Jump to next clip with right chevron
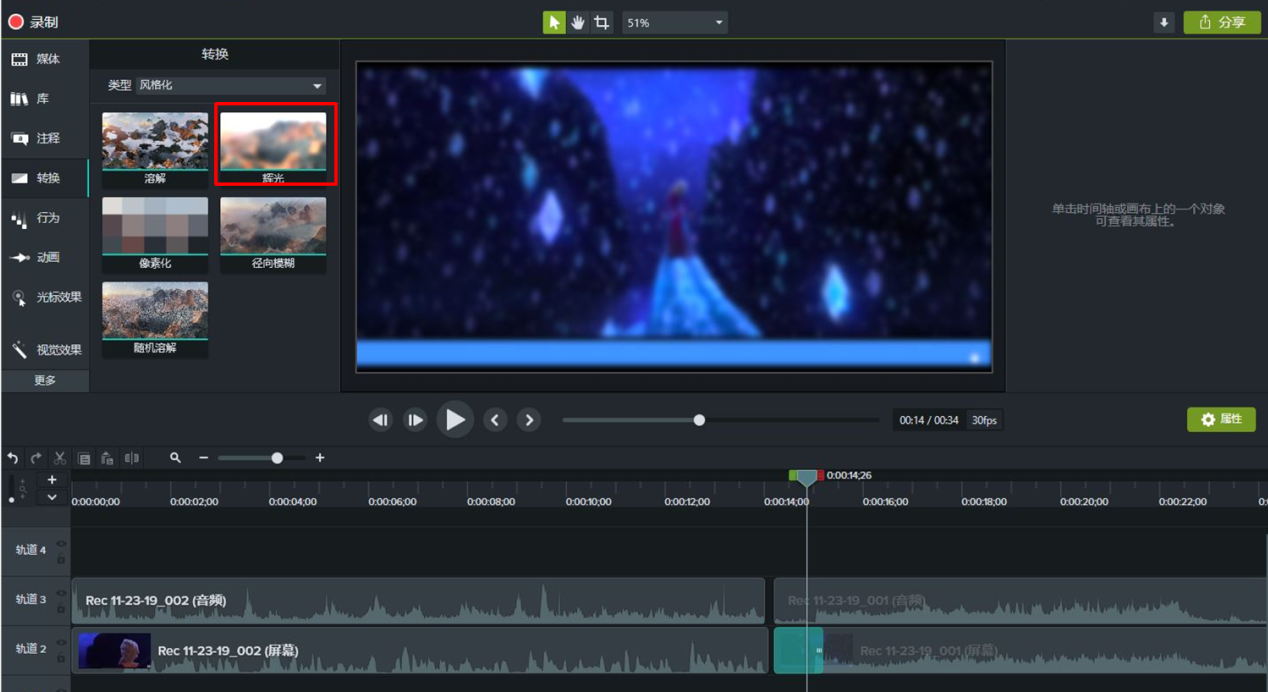The image size is (1268, 692). tap(529, 420)
